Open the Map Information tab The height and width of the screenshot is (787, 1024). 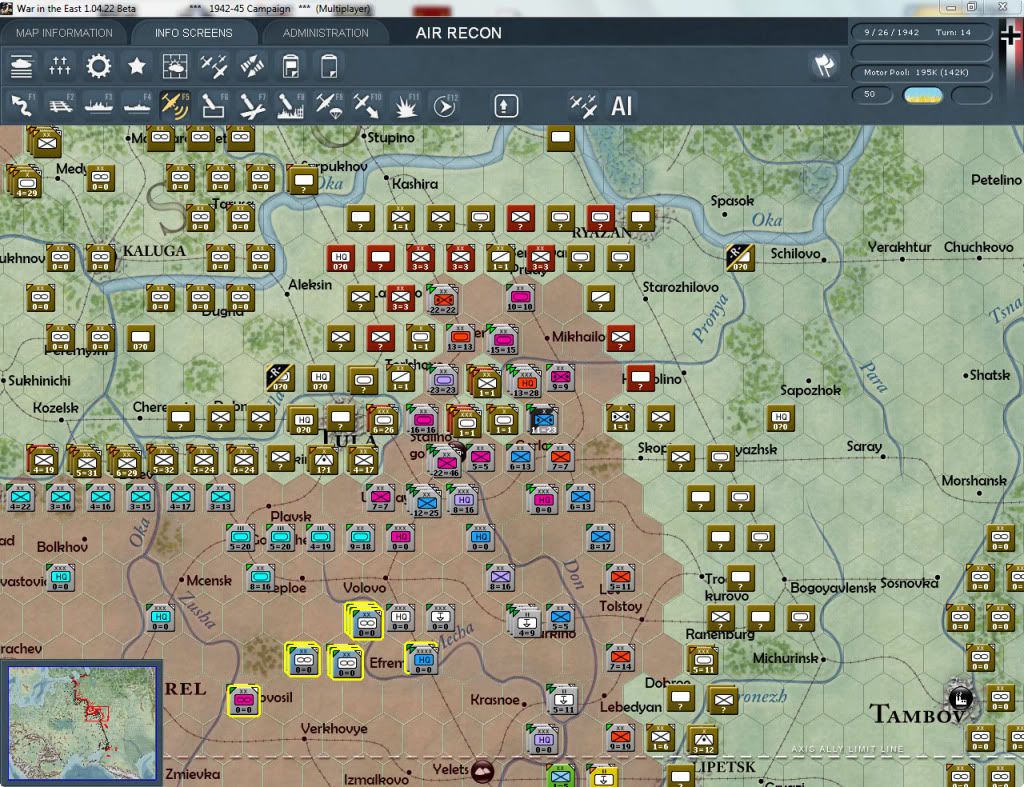(64, 33)
